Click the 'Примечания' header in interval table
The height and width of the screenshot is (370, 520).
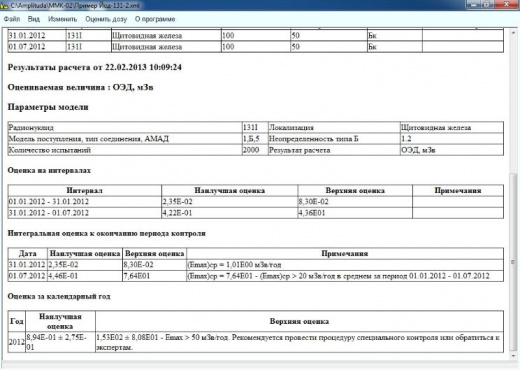point(458,191)
